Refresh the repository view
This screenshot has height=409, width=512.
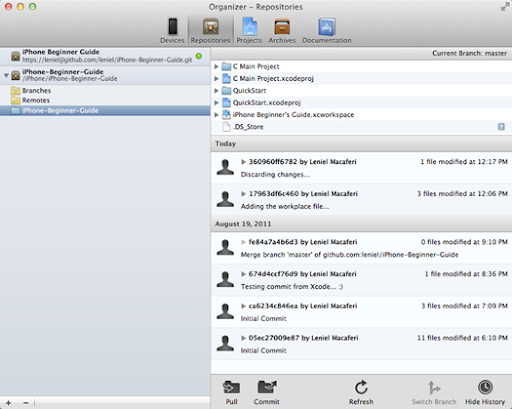[361, 392]
